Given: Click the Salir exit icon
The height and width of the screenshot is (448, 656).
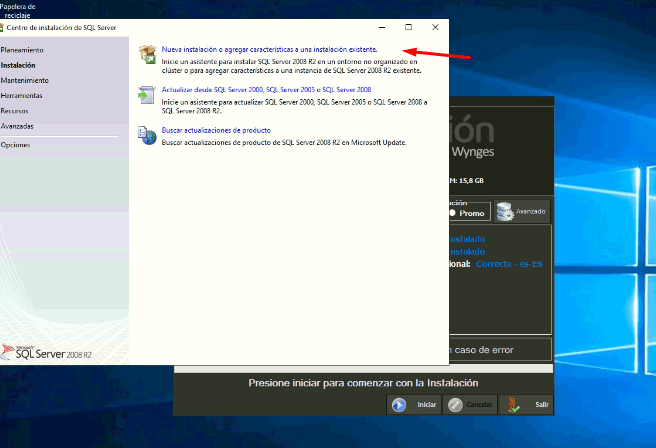Looking at the screenshot, I should tap(512, 405).
